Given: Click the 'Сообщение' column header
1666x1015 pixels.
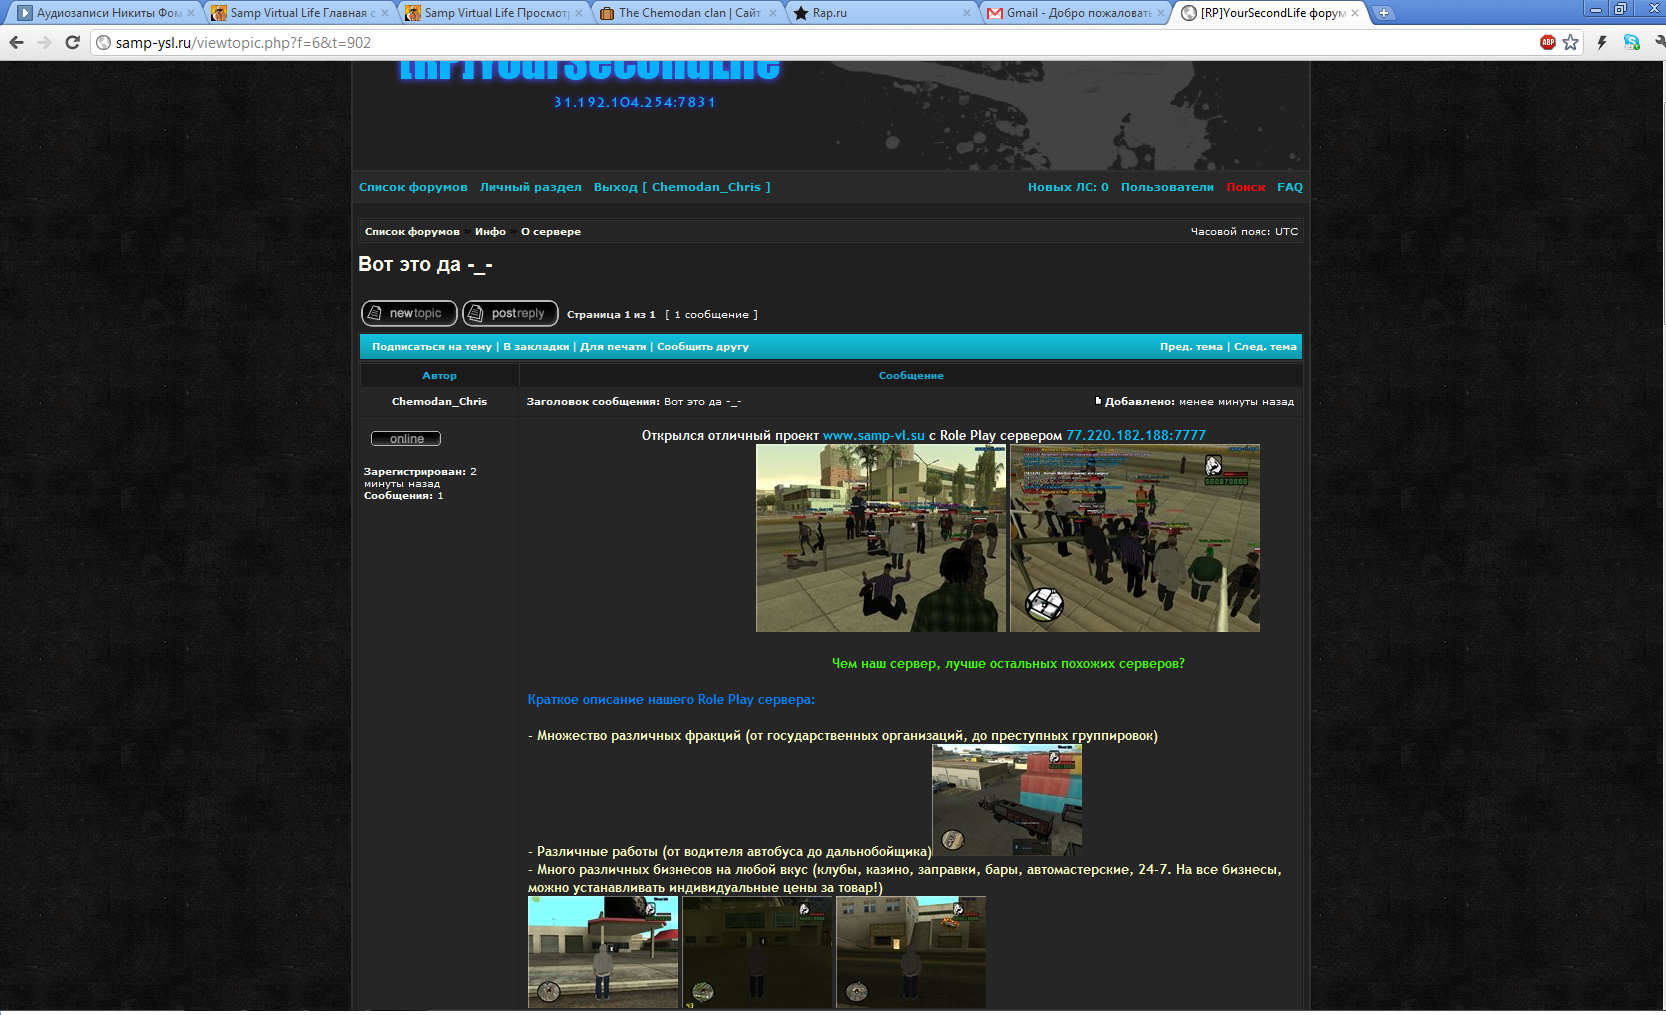Looking at the screenshot, I should (x=911, y=375).
